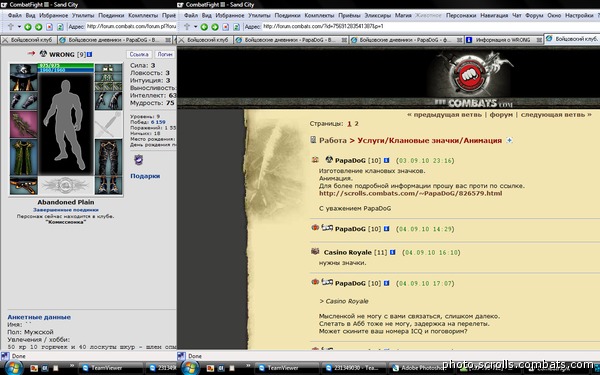Click the Логин button
This screenshot has width=600, height=375.
point(165,54)
